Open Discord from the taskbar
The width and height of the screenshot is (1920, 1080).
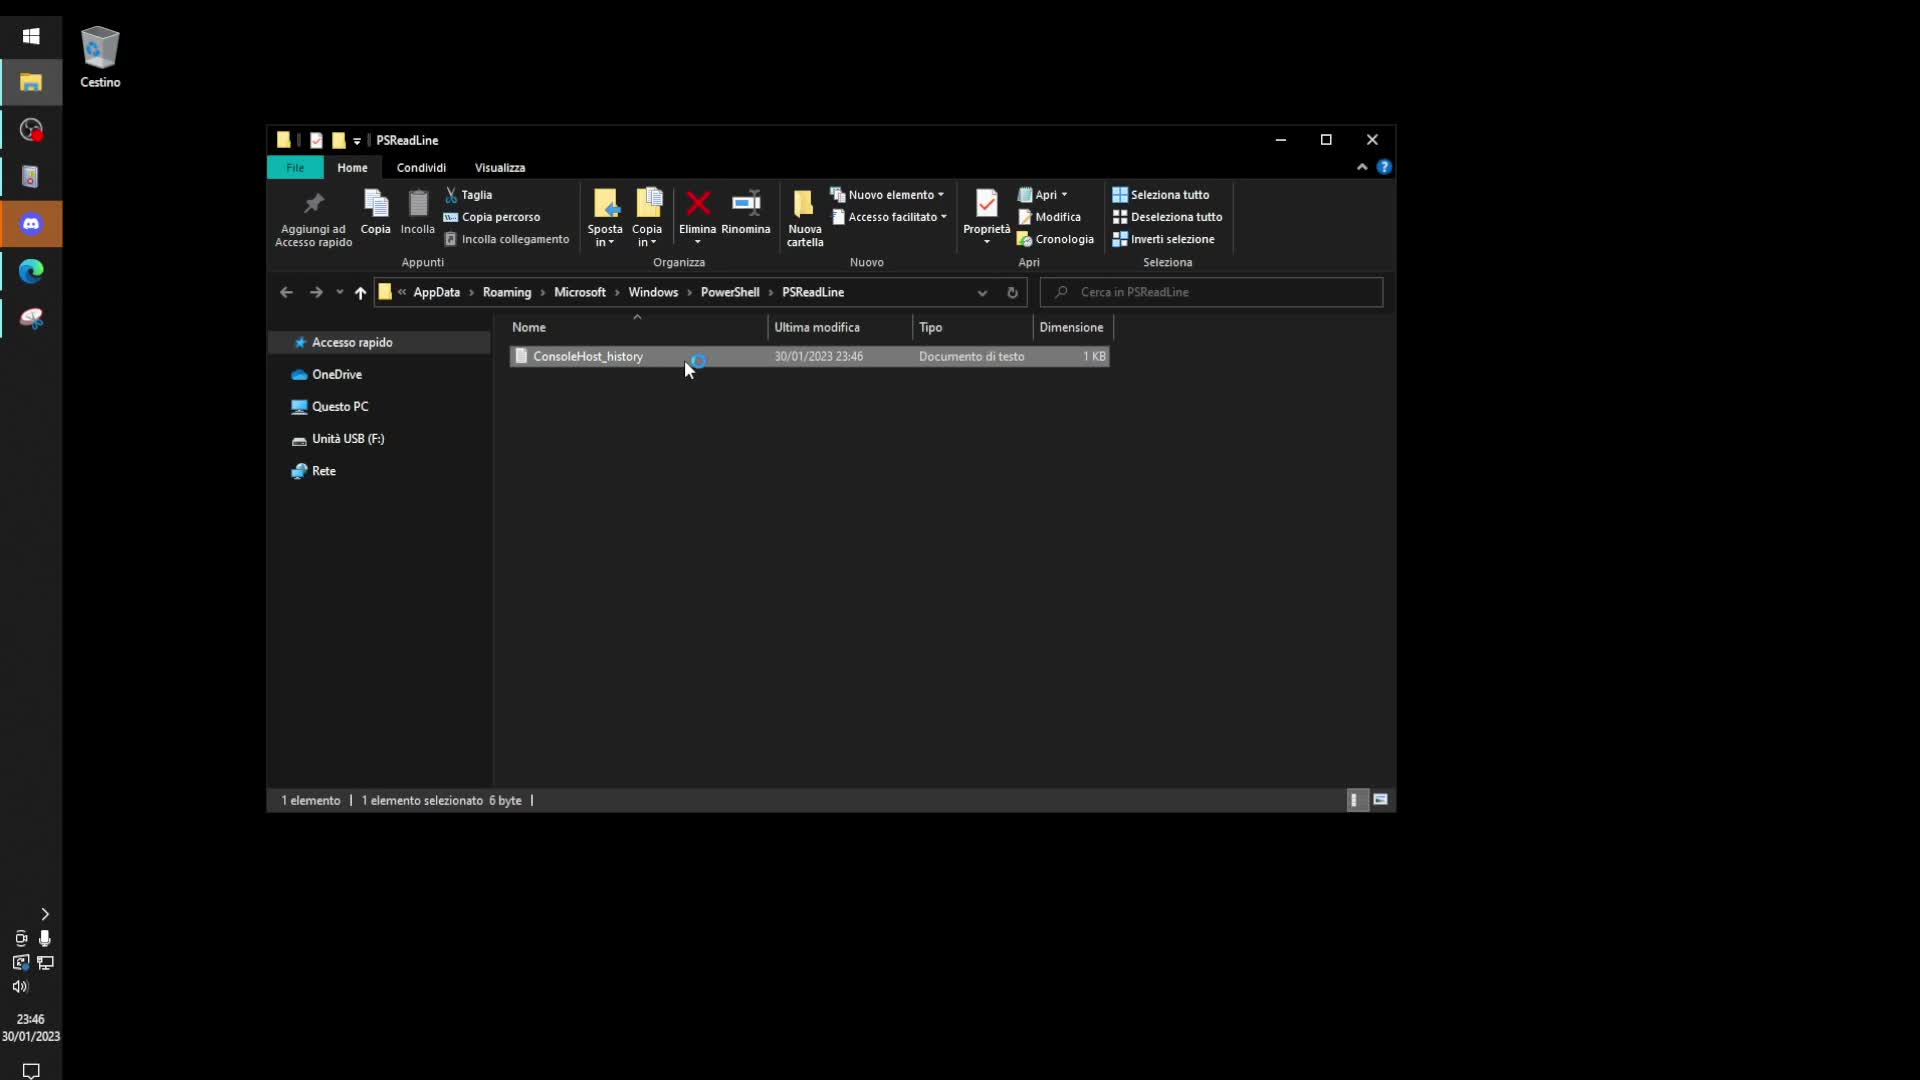[31, 224]
